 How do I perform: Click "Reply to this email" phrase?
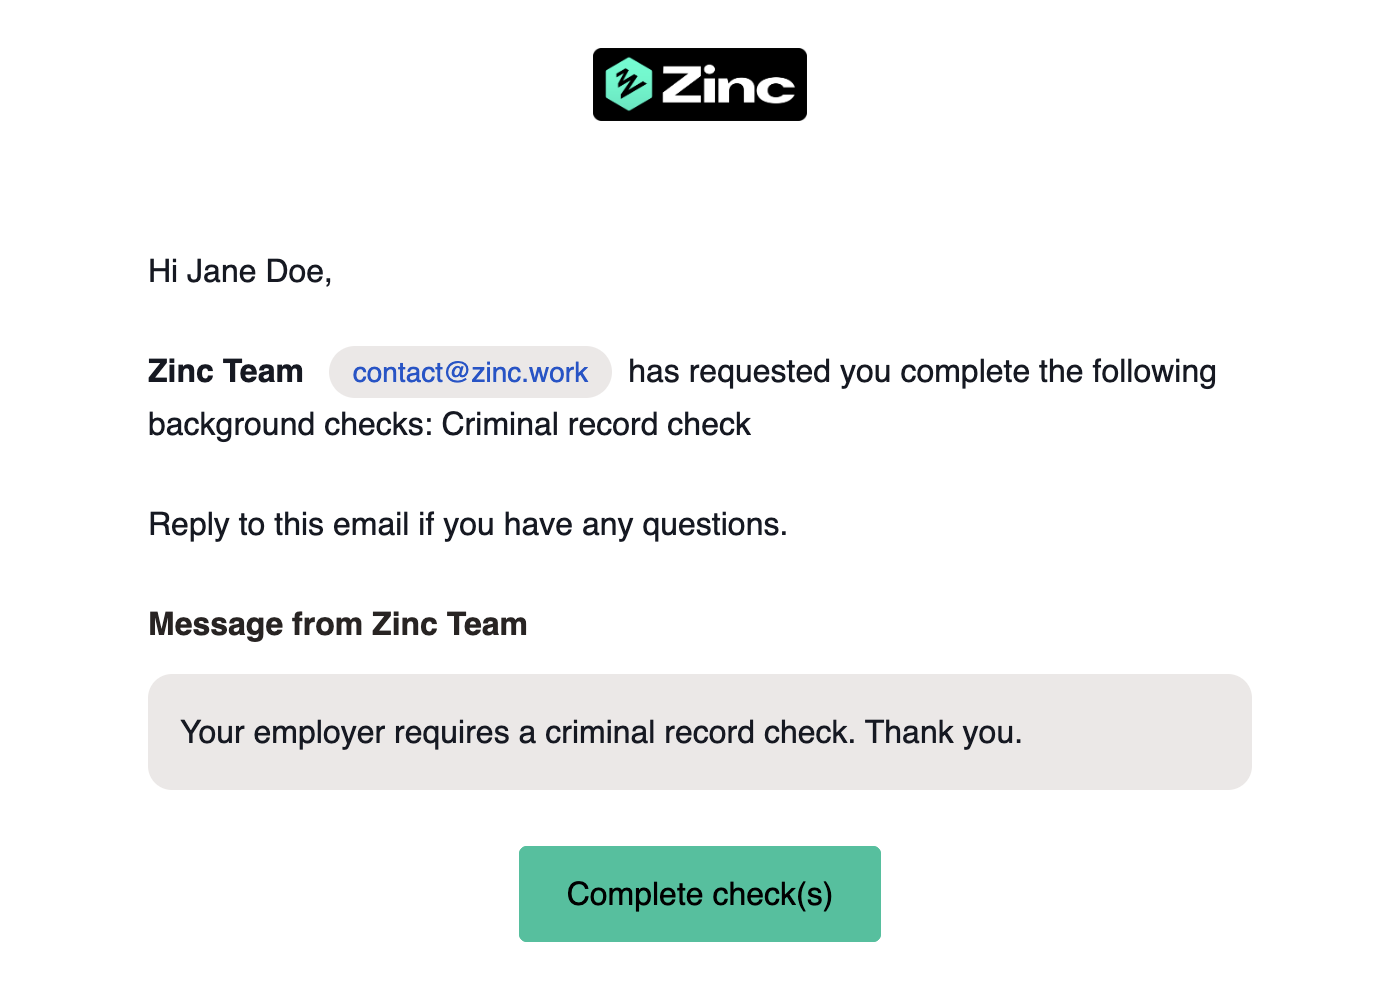point(279,524)
